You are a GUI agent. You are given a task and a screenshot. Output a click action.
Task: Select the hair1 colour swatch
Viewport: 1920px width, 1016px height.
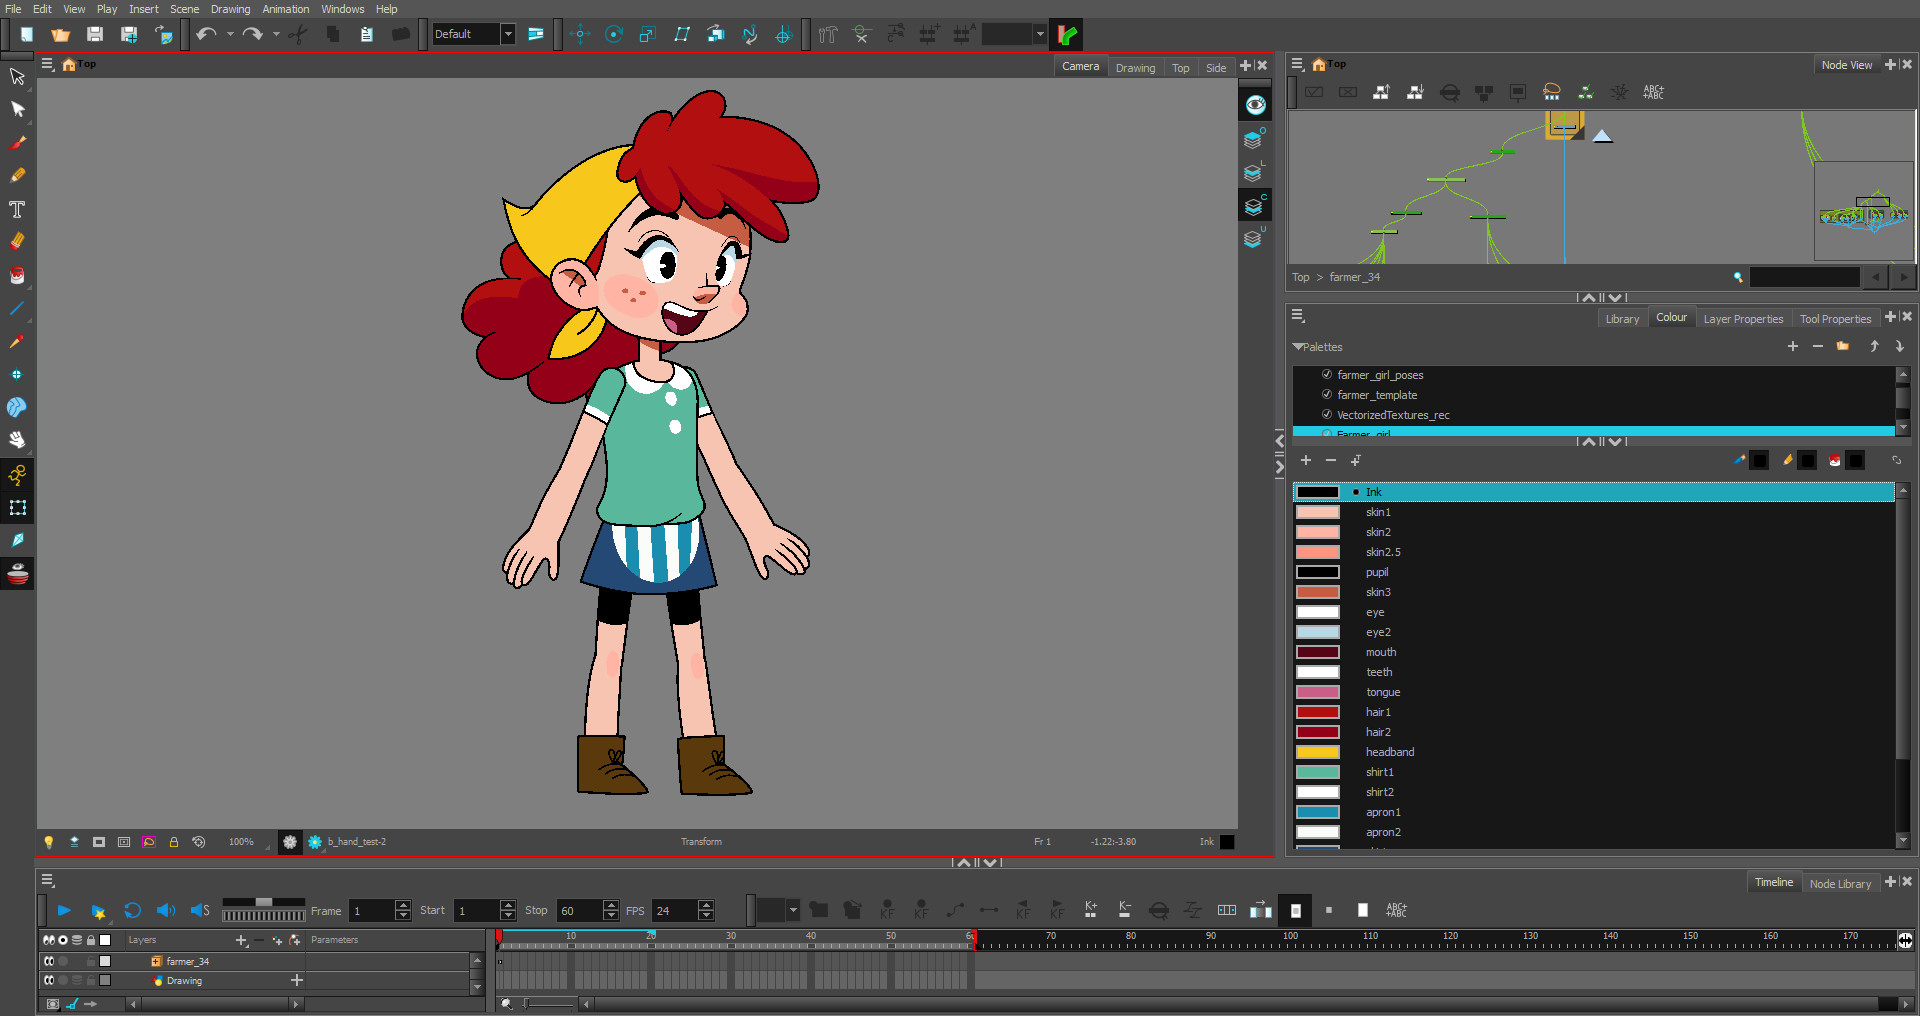click(x=1318, y=712)
